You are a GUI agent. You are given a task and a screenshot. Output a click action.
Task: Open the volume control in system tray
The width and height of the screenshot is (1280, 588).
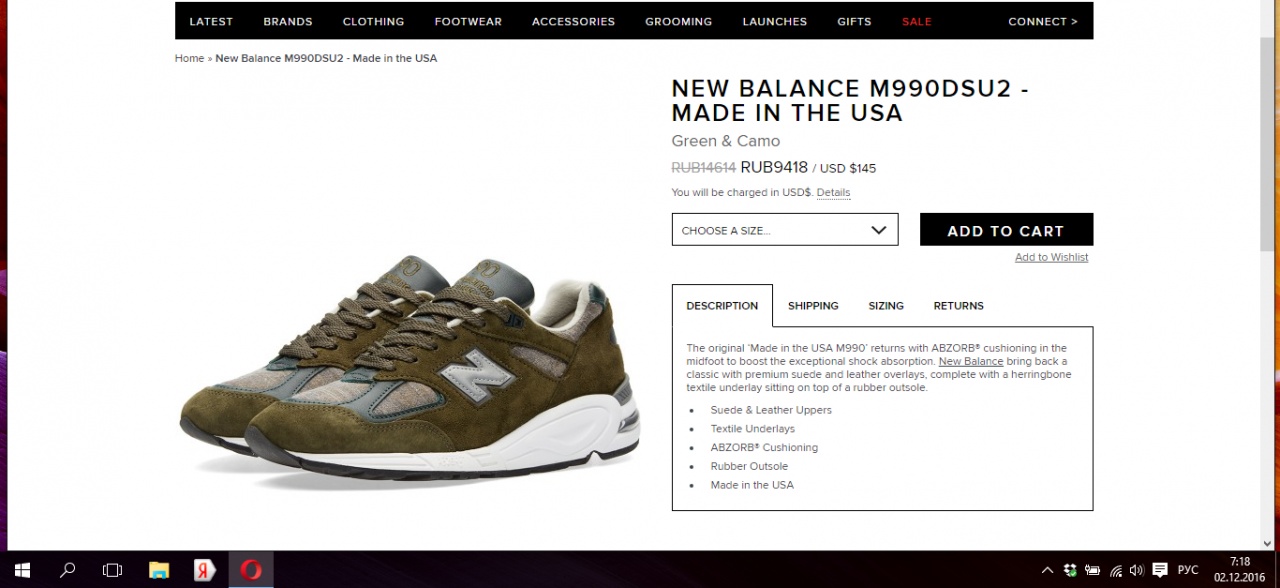click(1136, 570)
